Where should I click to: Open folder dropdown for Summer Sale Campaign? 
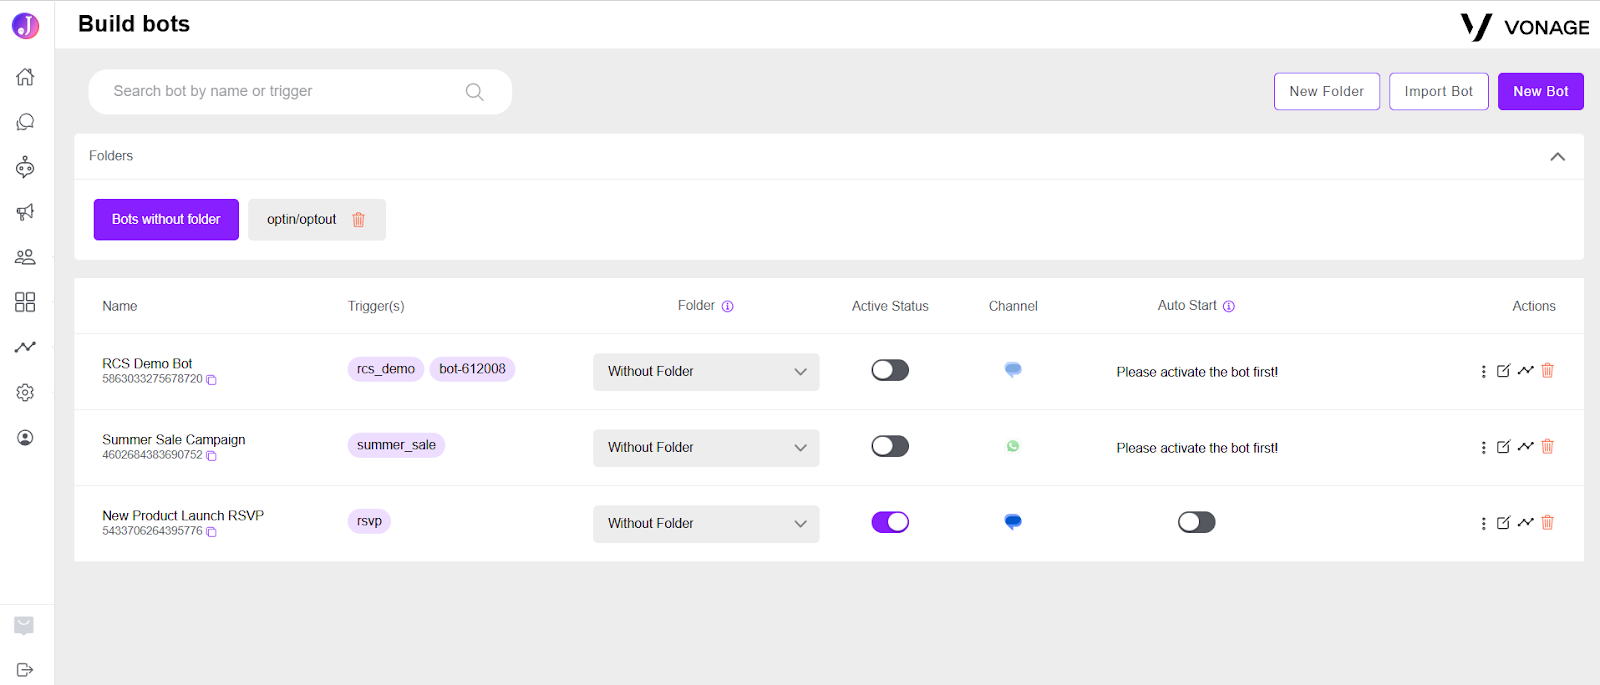pyautogui.click(x=706, y=448)
